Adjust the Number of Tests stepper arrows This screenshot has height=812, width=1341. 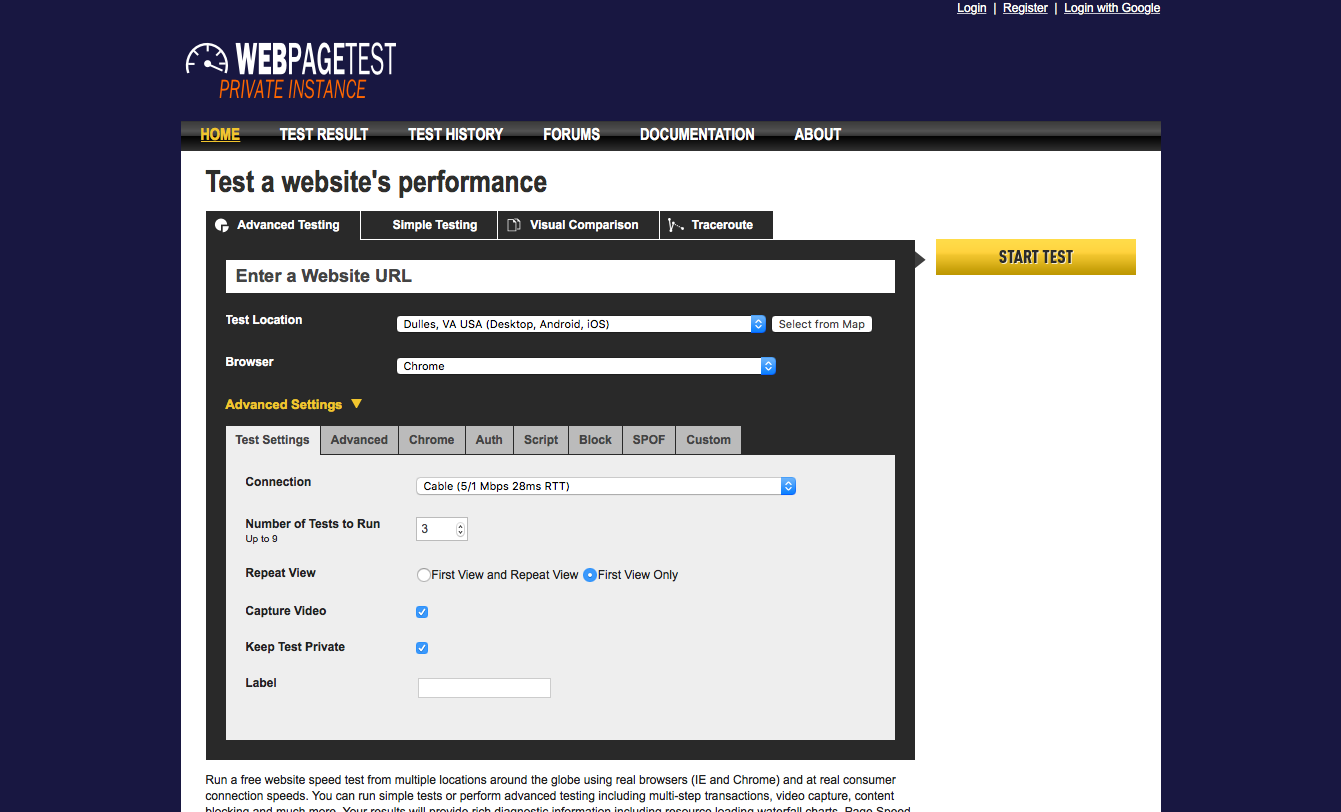[460, 529]
